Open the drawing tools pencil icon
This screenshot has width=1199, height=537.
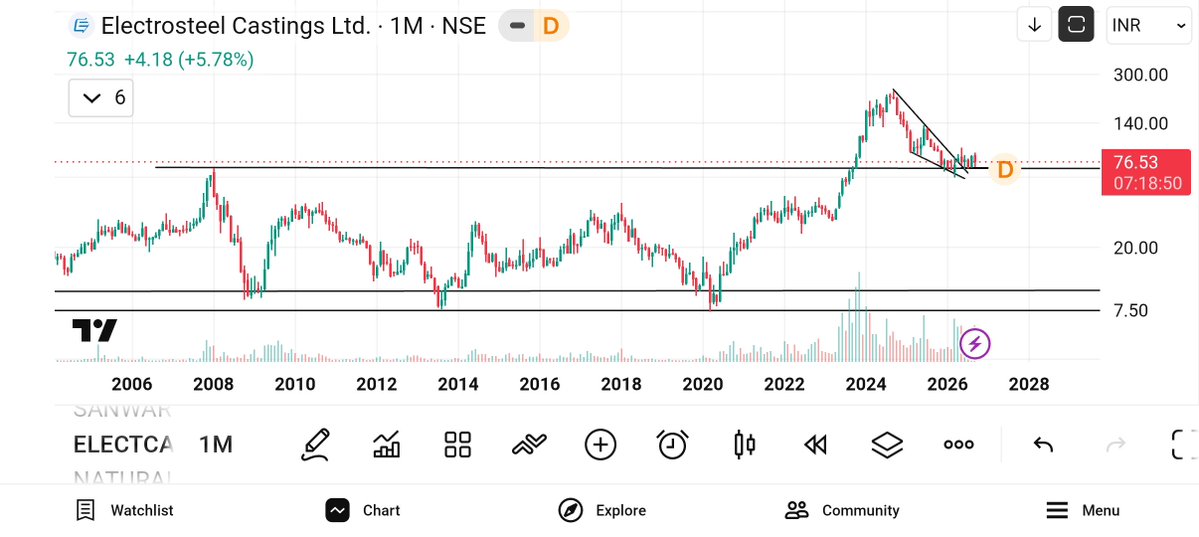316,444
